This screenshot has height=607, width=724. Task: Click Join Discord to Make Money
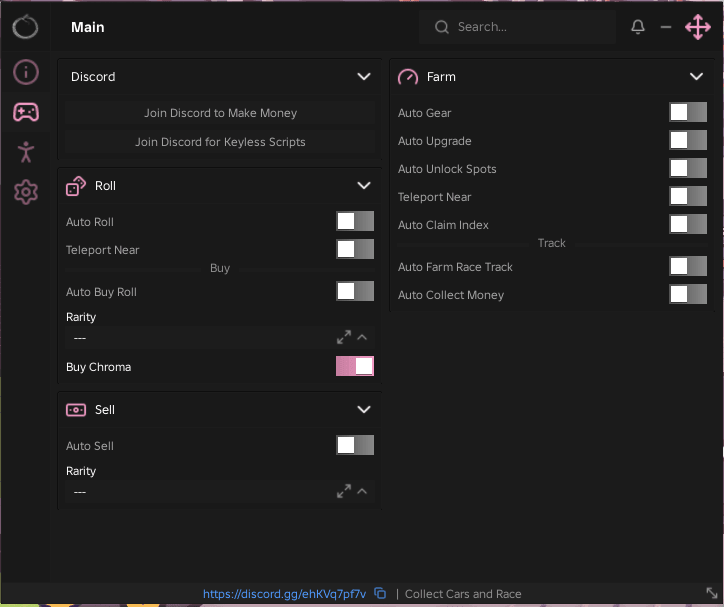point(220,113)
